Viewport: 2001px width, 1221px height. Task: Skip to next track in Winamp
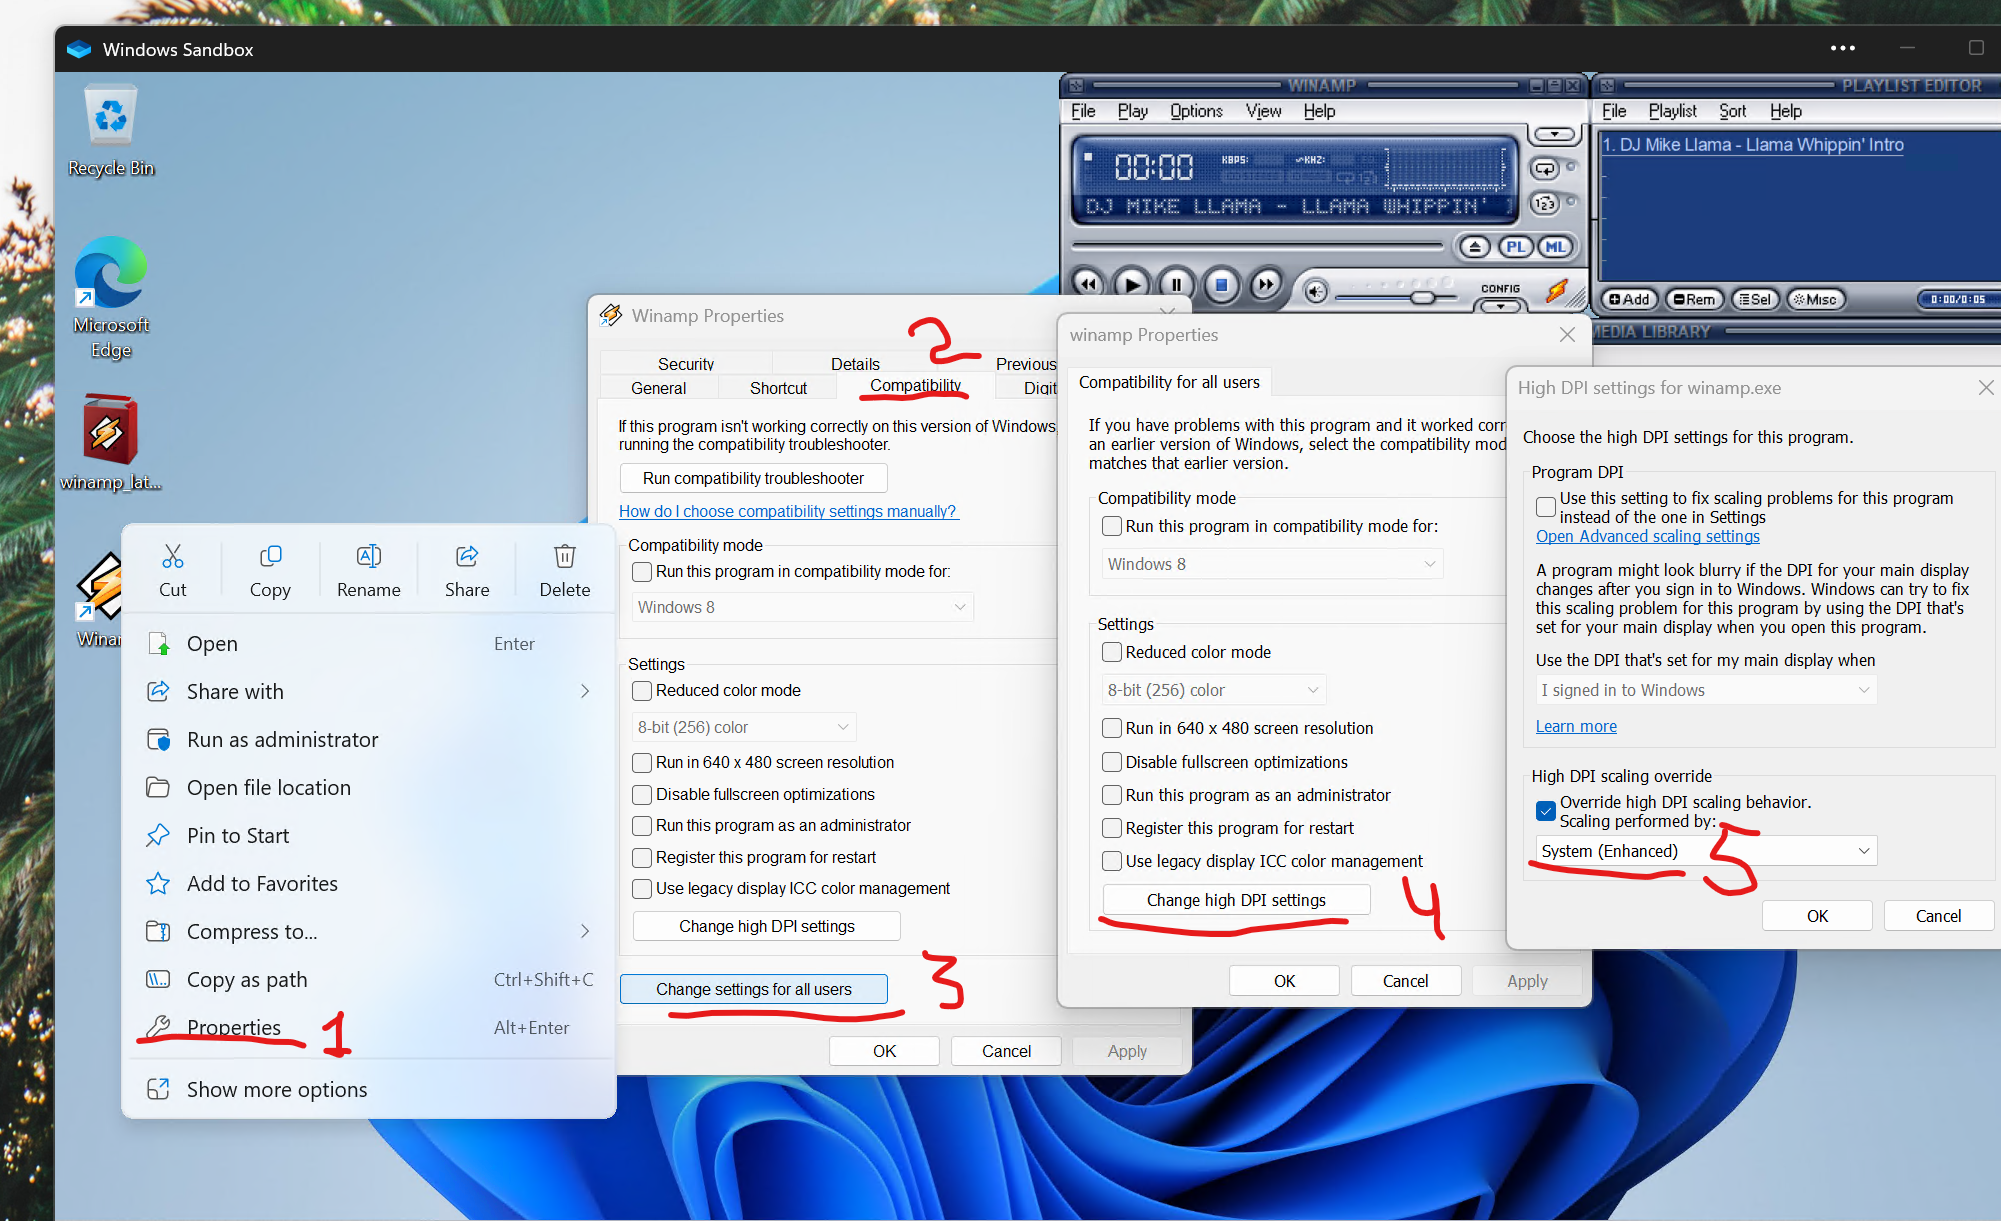tap(1265, 285)
